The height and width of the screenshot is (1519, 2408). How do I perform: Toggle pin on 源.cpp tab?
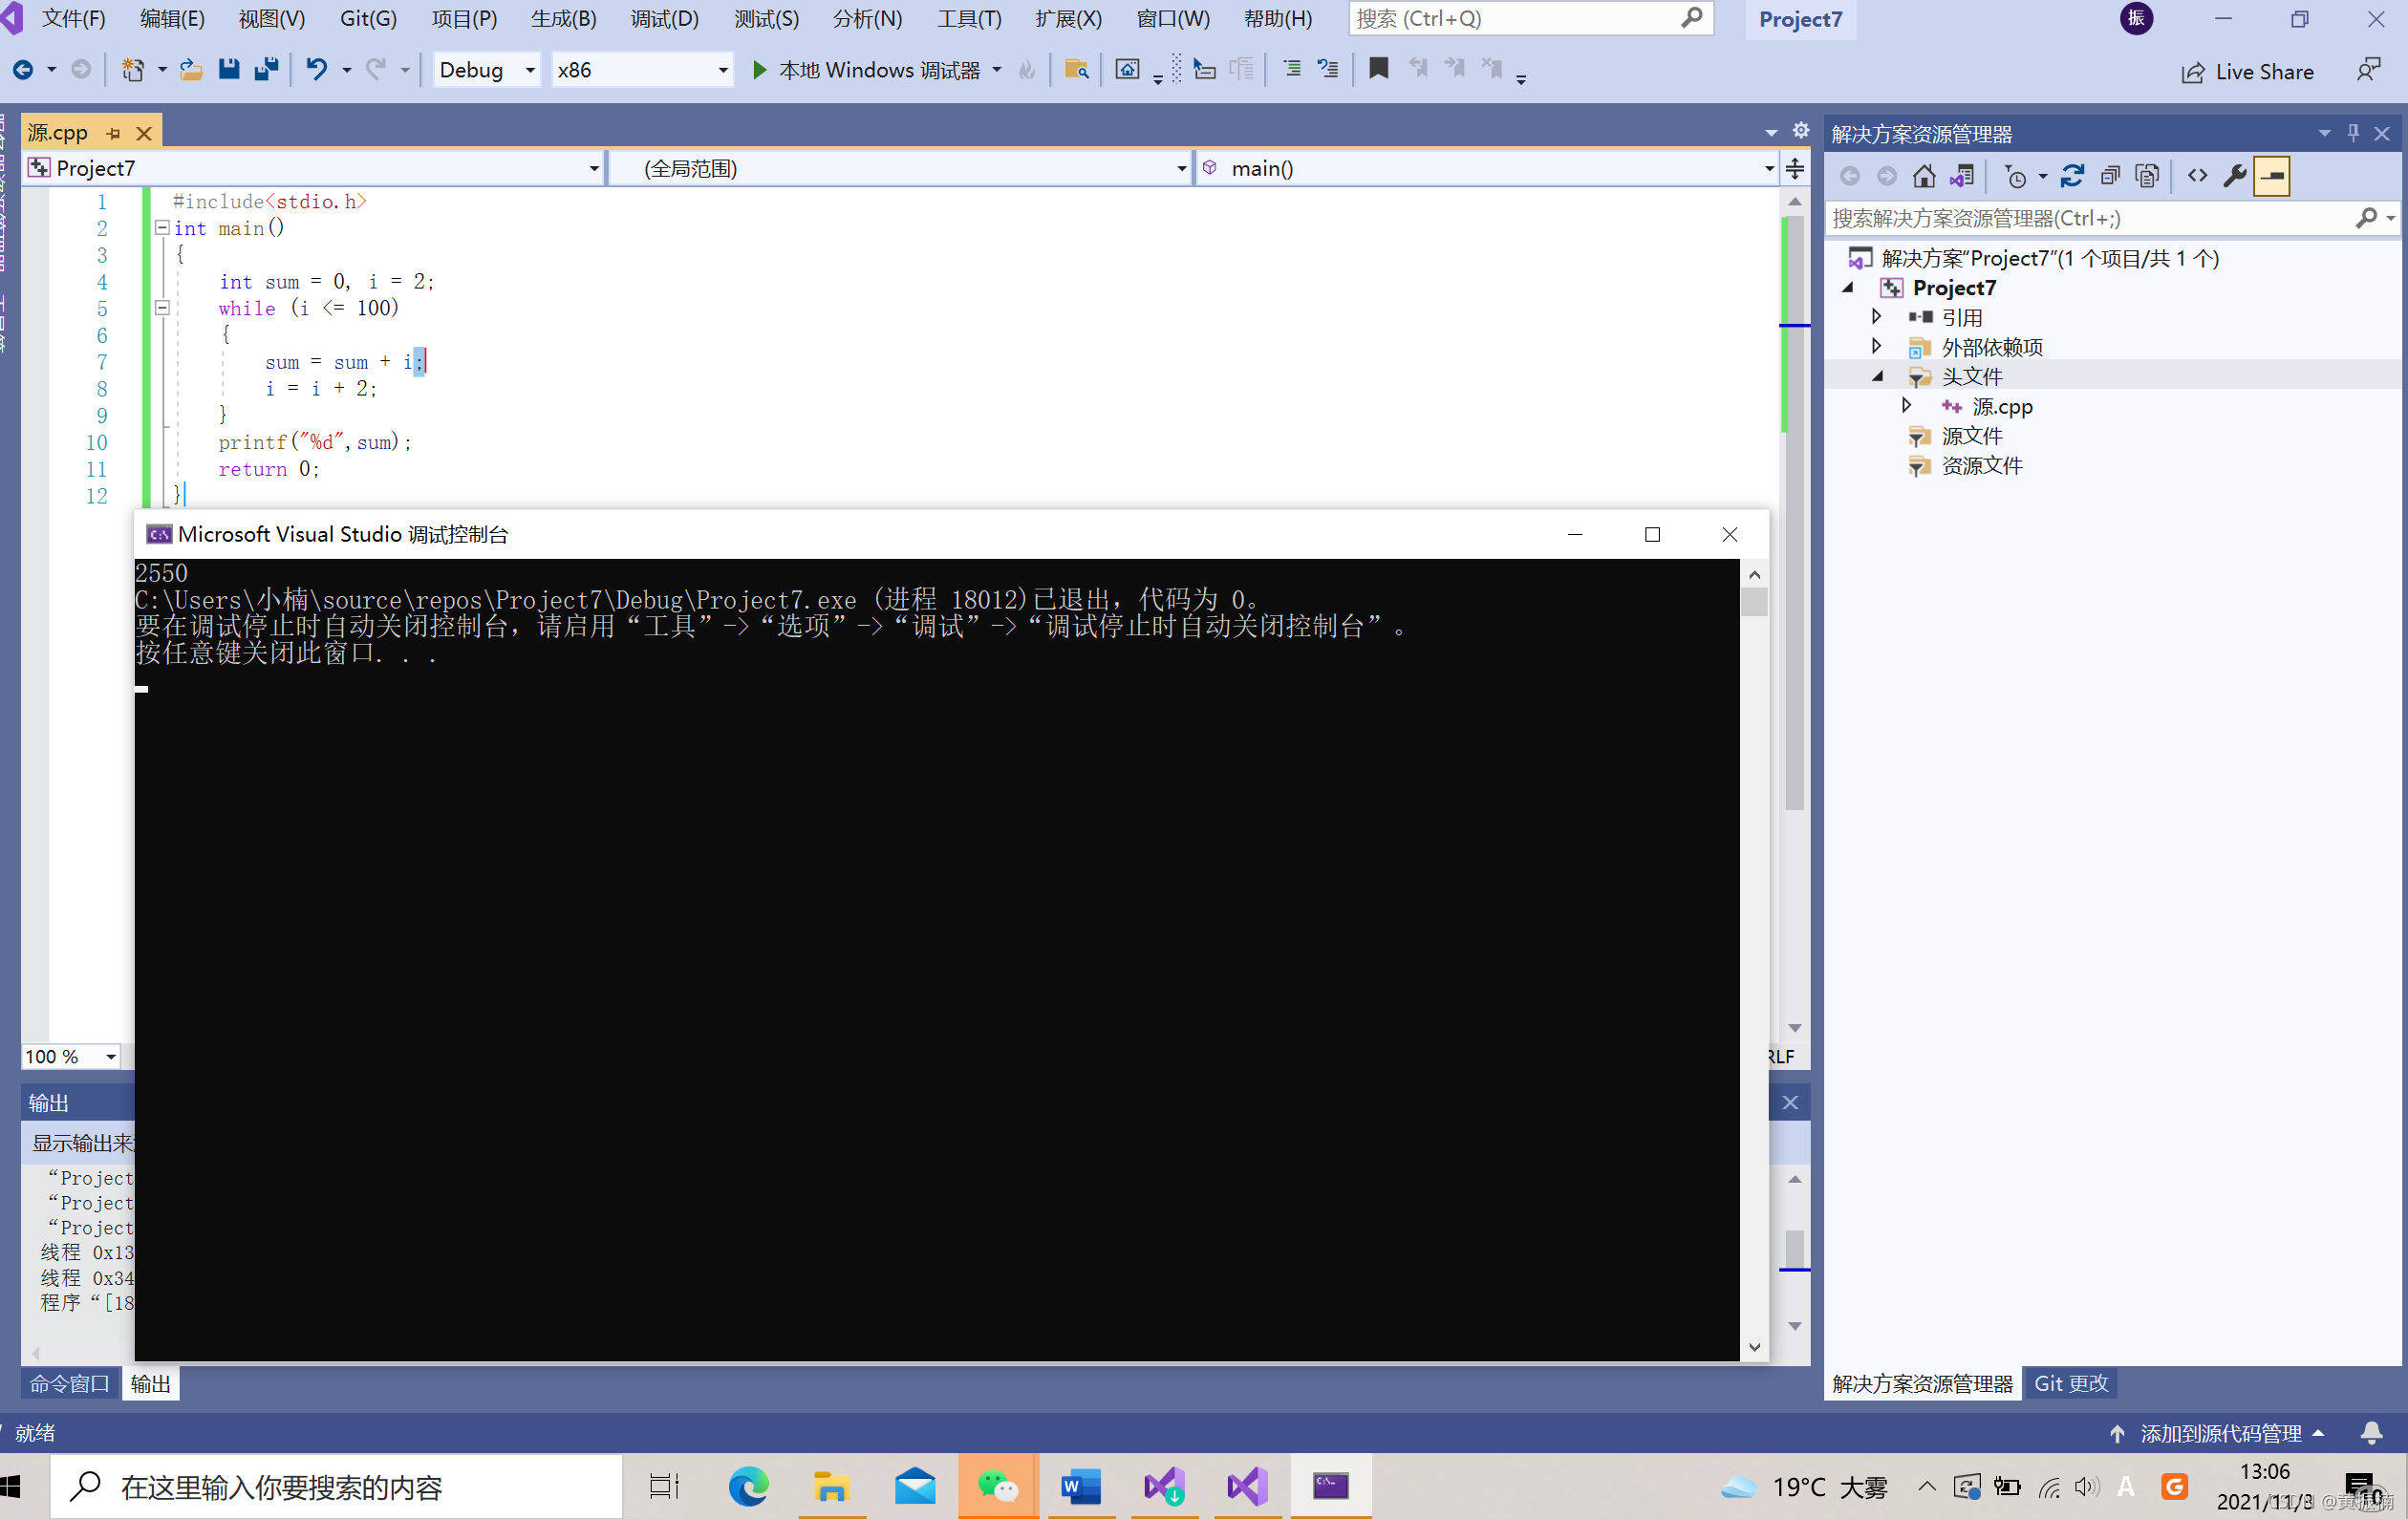tap(114, 133)
